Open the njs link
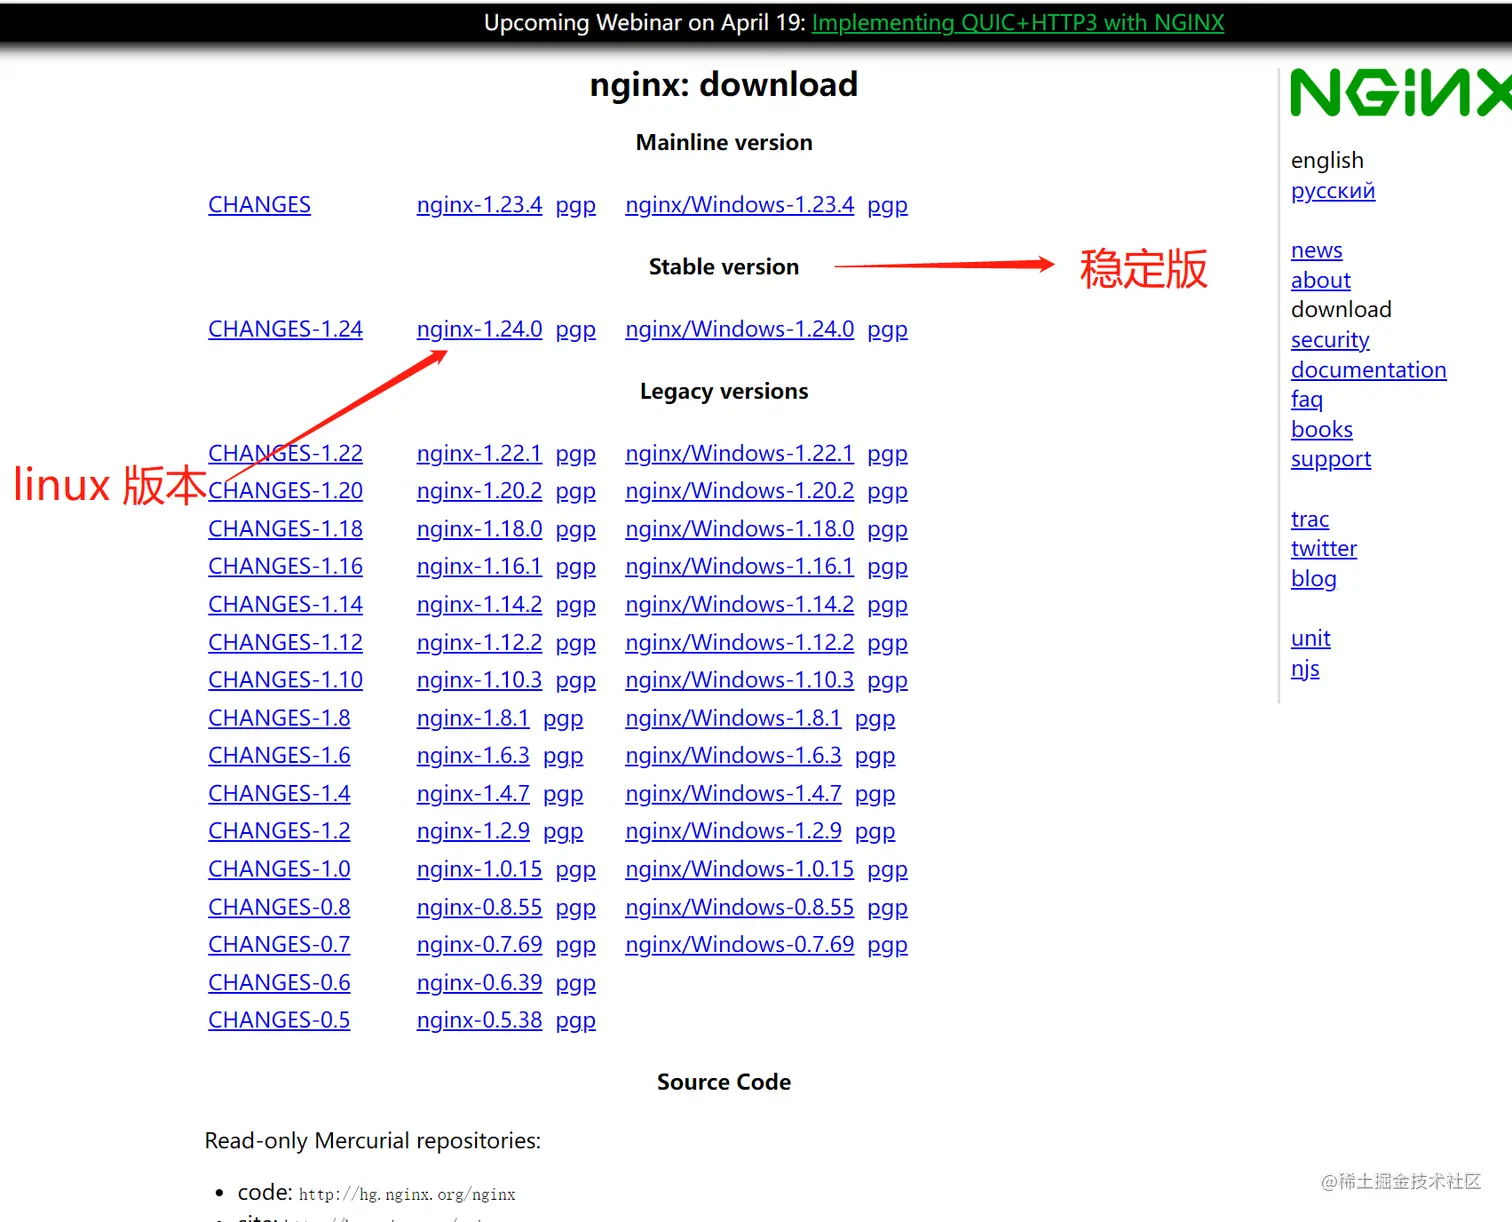 click(1305, 669)
